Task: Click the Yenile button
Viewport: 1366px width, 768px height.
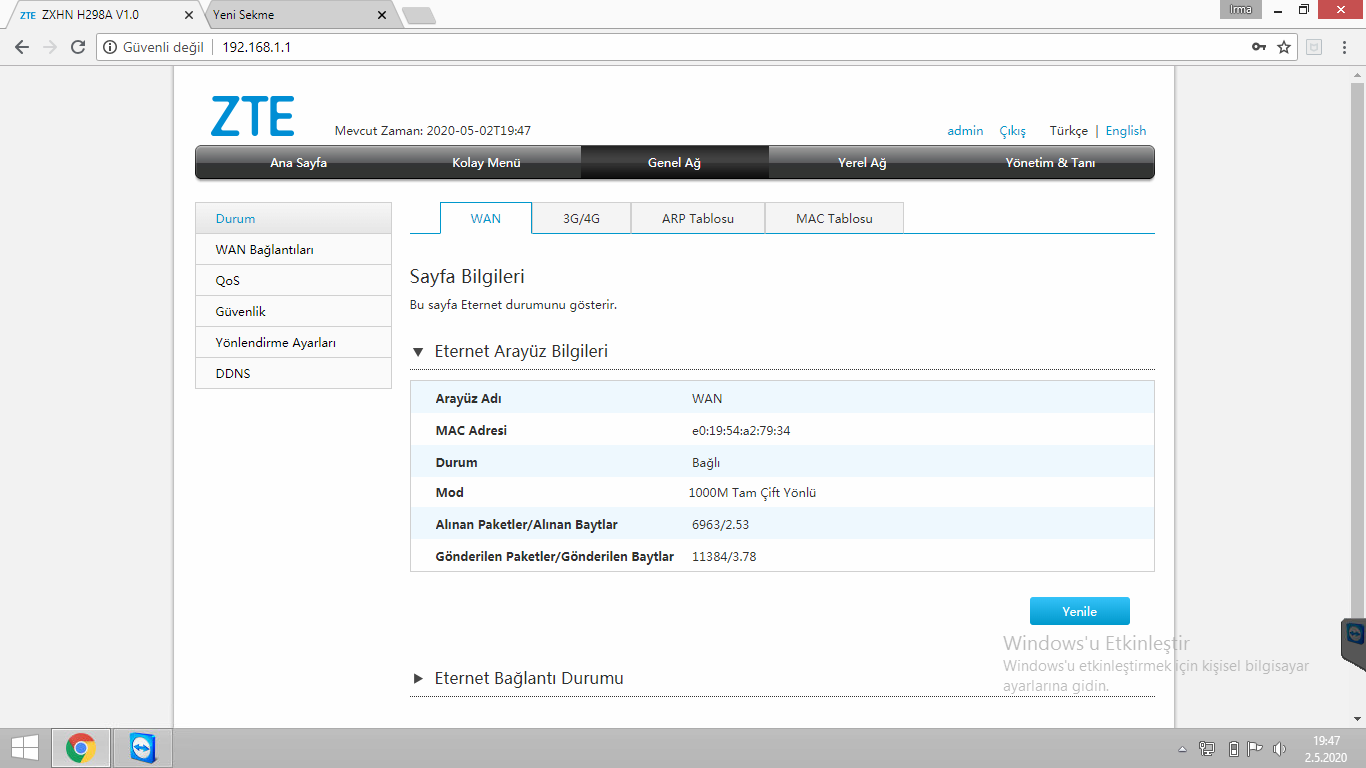Action: click(x=1080, y=611)
